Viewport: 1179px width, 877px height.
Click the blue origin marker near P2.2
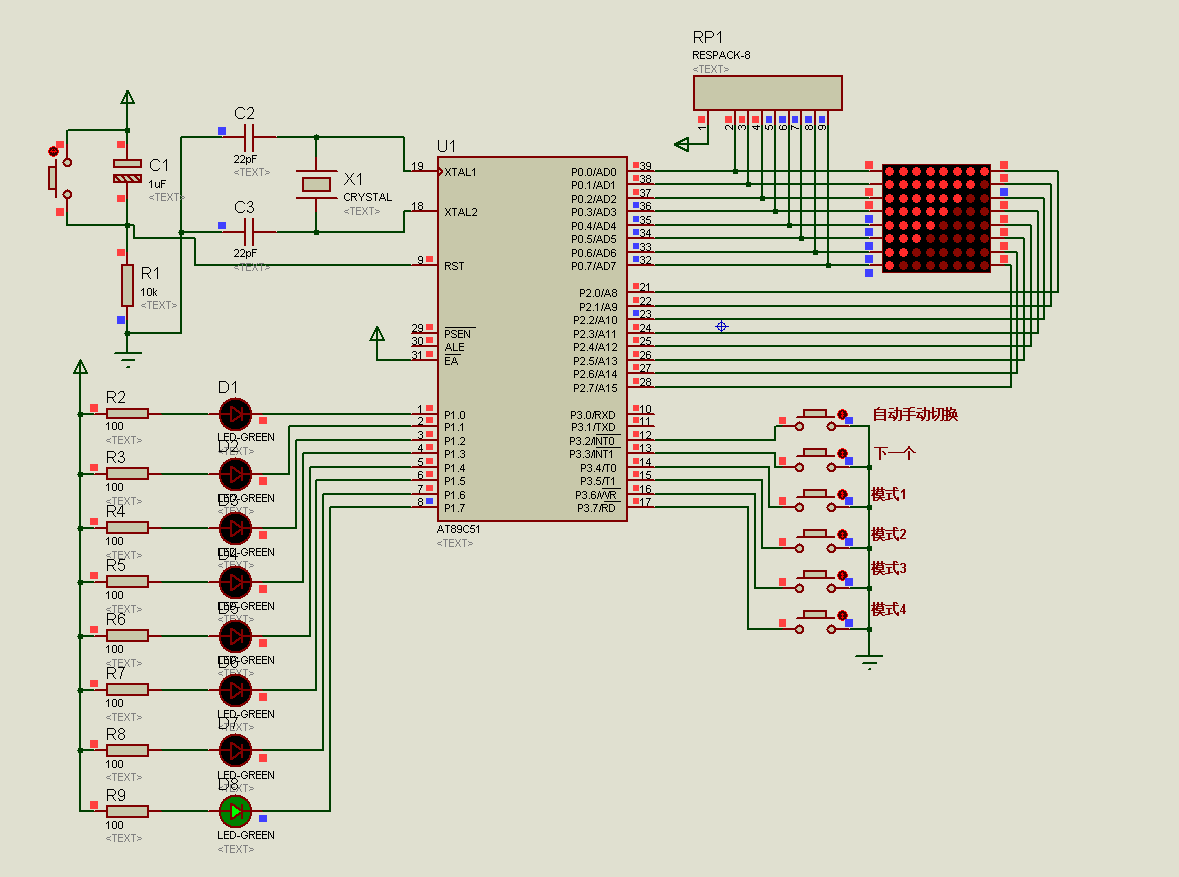tap(722, 326)
